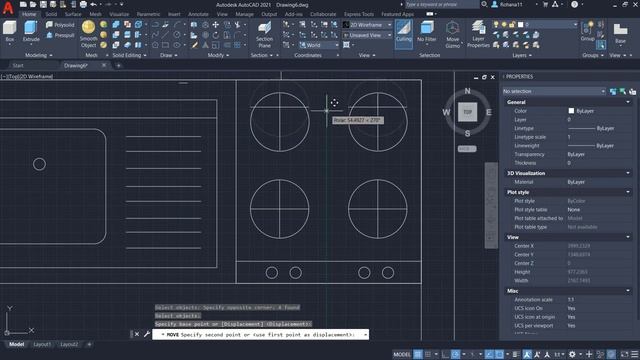
Task: Click the Customization menu icon in status bar
Action: point(634,354)
